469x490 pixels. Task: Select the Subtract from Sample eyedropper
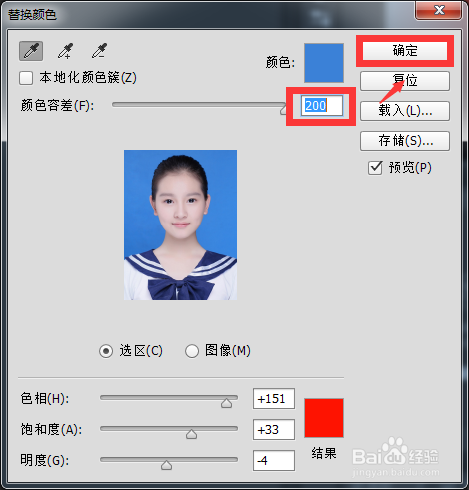pos(99,51)
